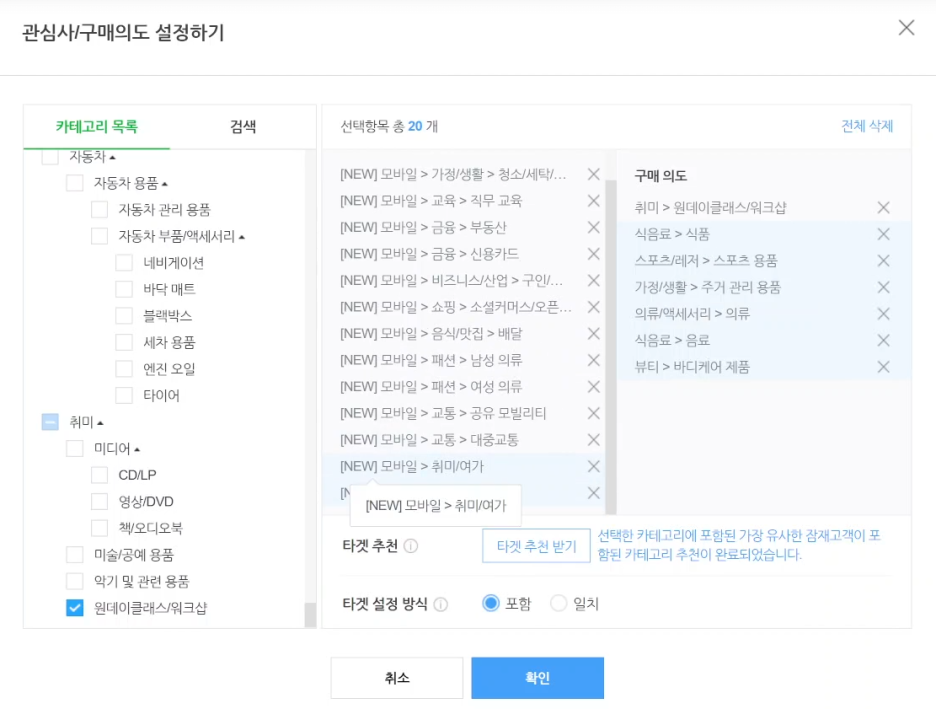936x709 pixels.
Task: Click the selected items list scrollbar
Action: 611,346
